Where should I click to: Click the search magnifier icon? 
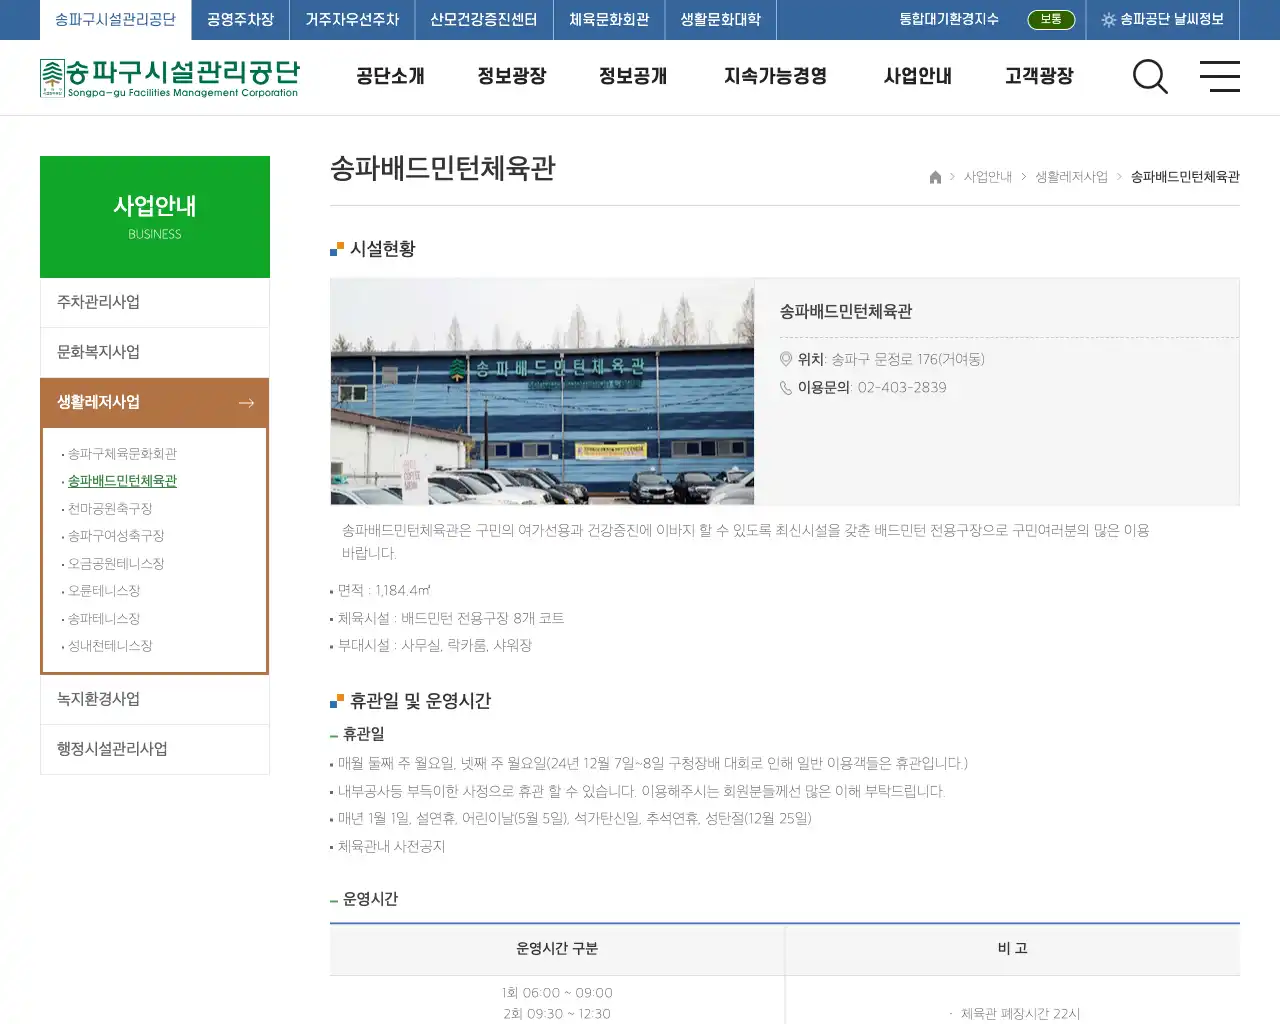[x=1150, y=77]
